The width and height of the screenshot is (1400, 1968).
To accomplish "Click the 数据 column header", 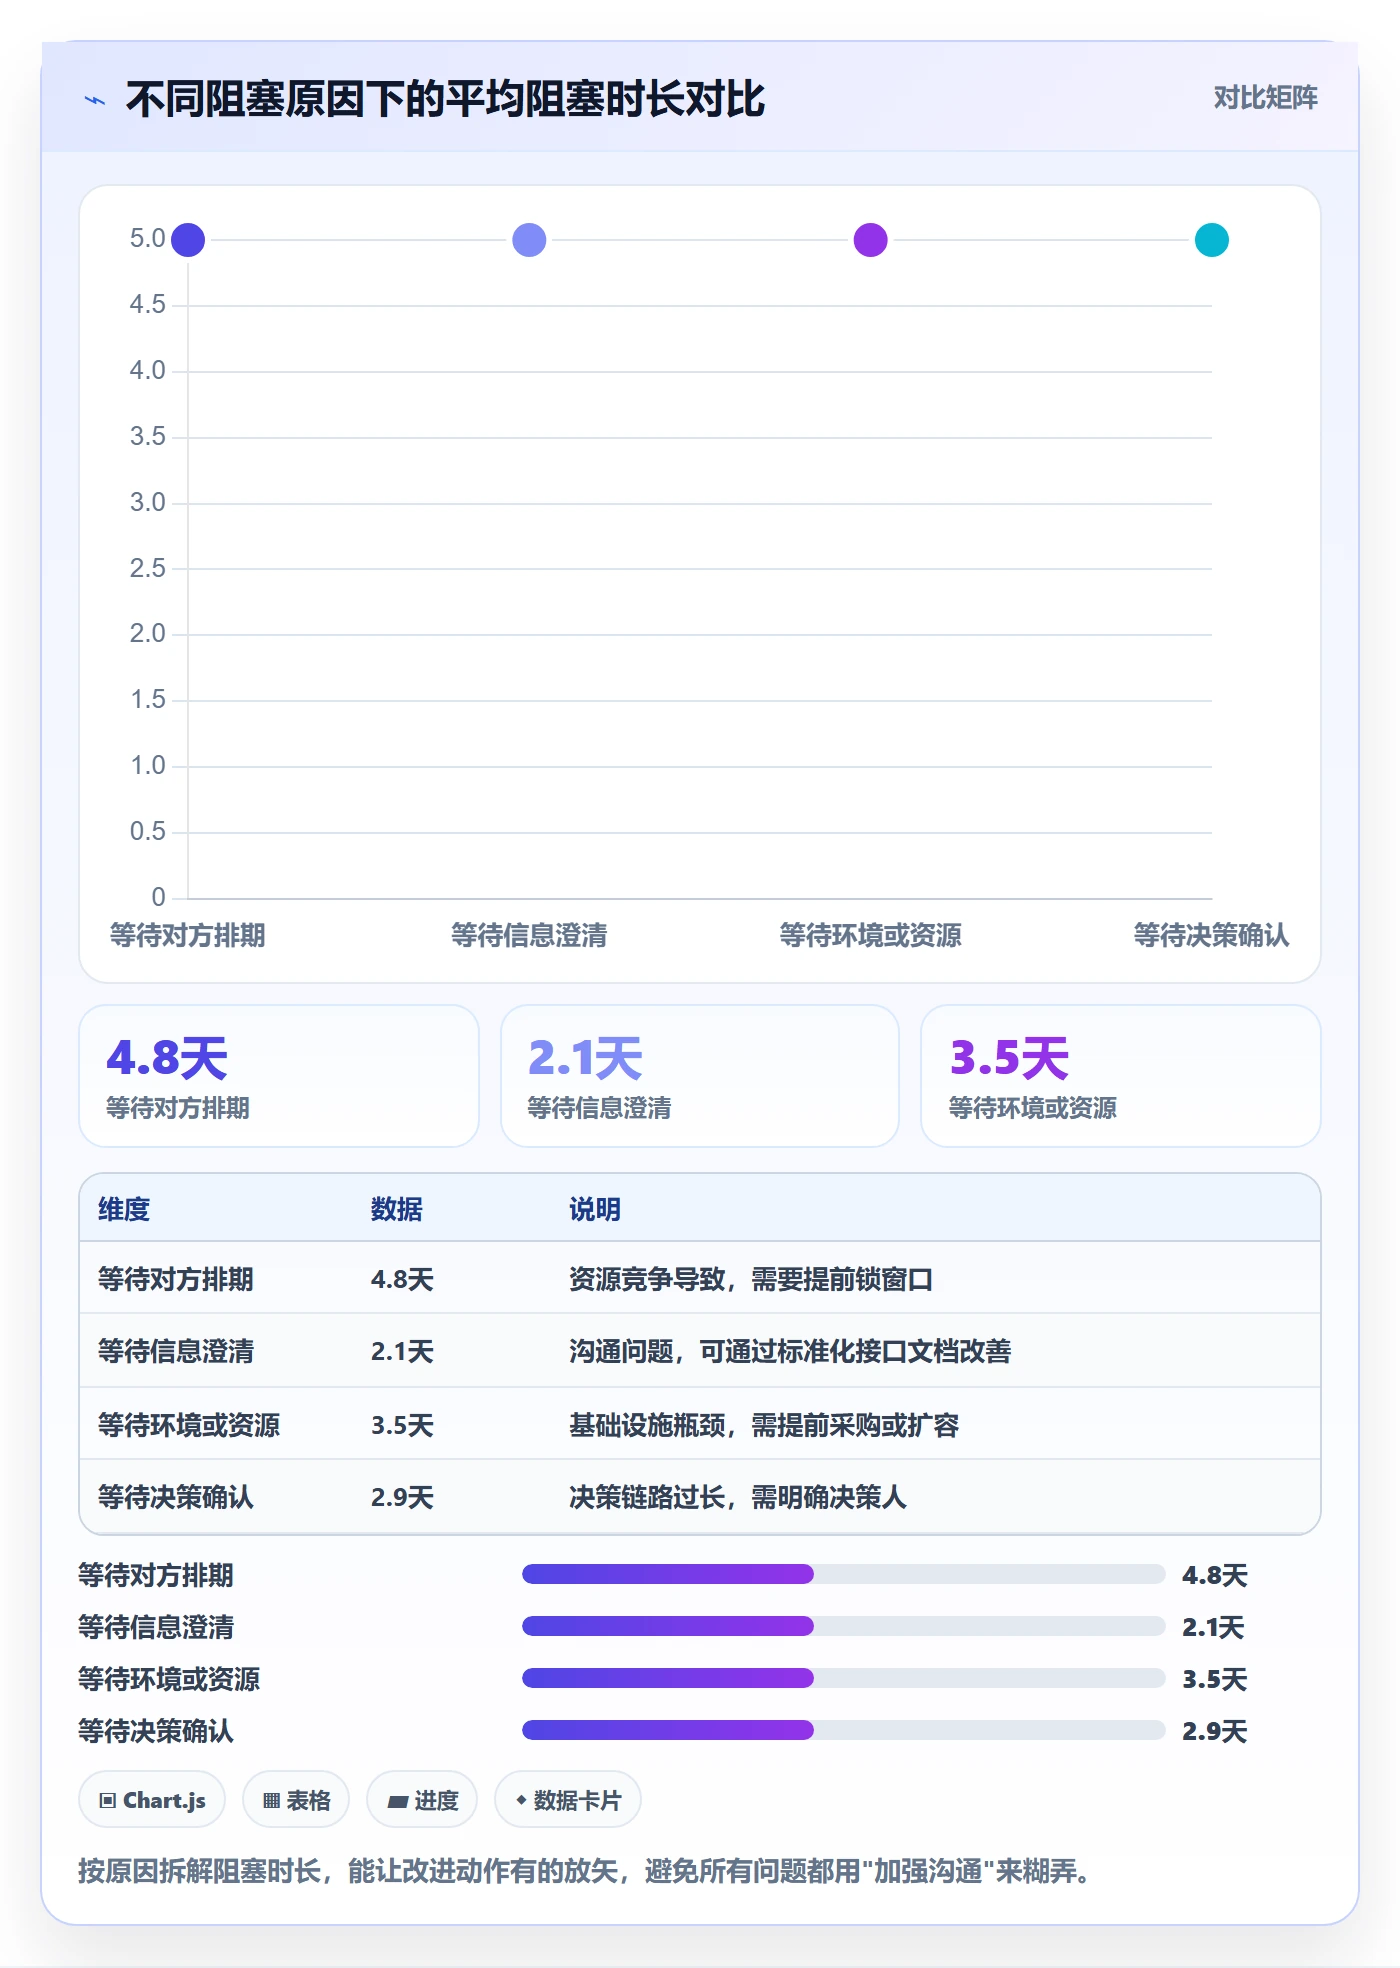I will pos(397,1209).
